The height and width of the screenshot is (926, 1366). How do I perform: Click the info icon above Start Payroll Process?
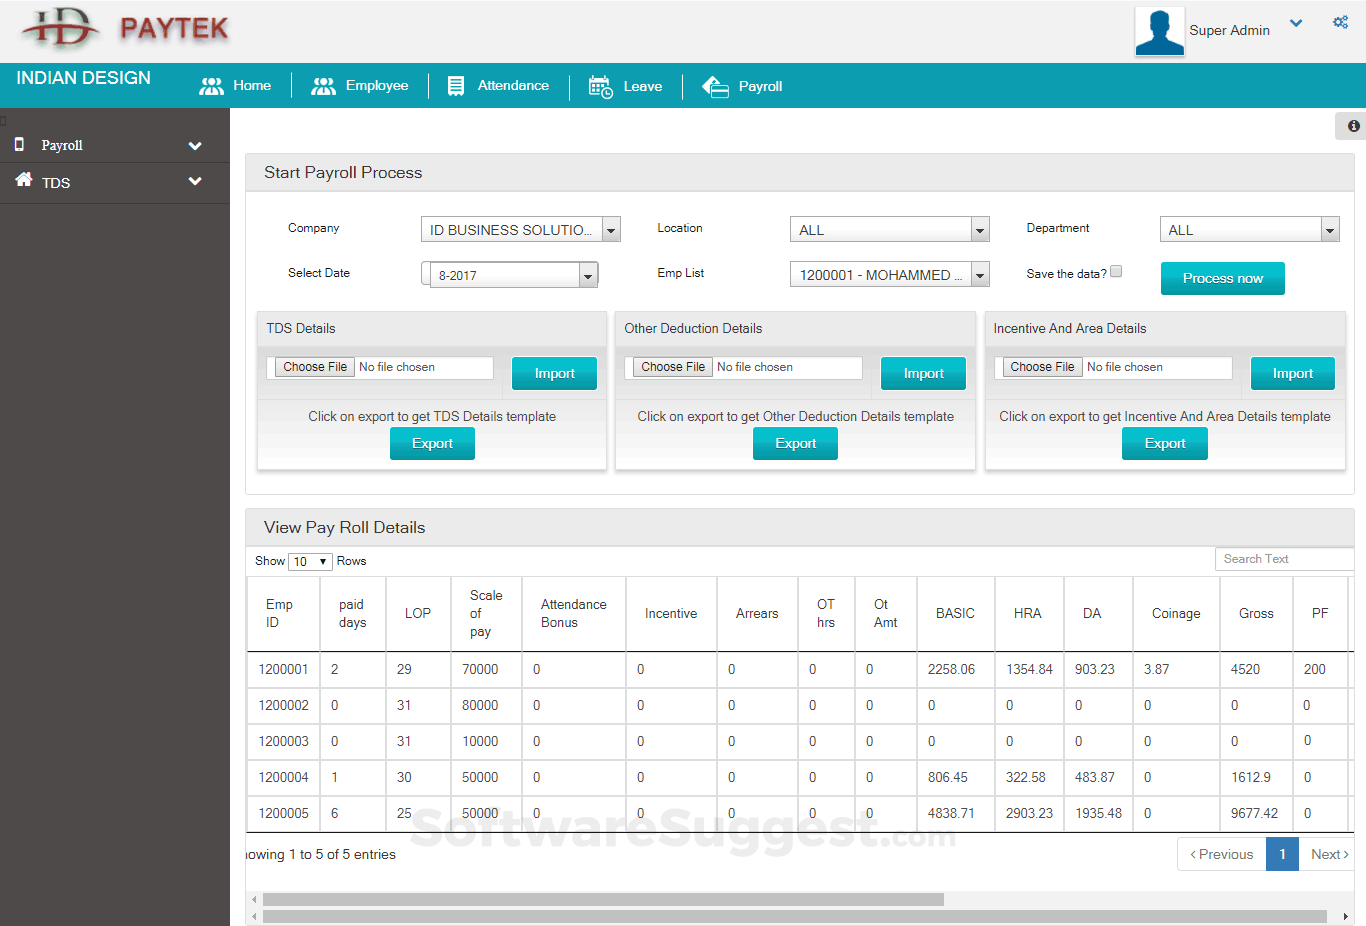click(1353, 126)
